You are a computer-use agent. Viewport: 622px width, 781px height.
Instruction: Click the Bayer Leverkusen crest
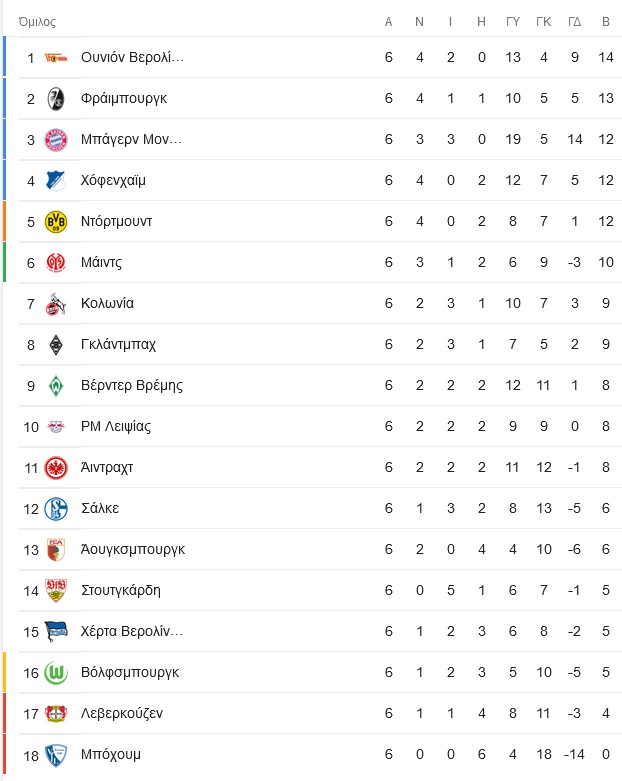(x=56, y=714)
